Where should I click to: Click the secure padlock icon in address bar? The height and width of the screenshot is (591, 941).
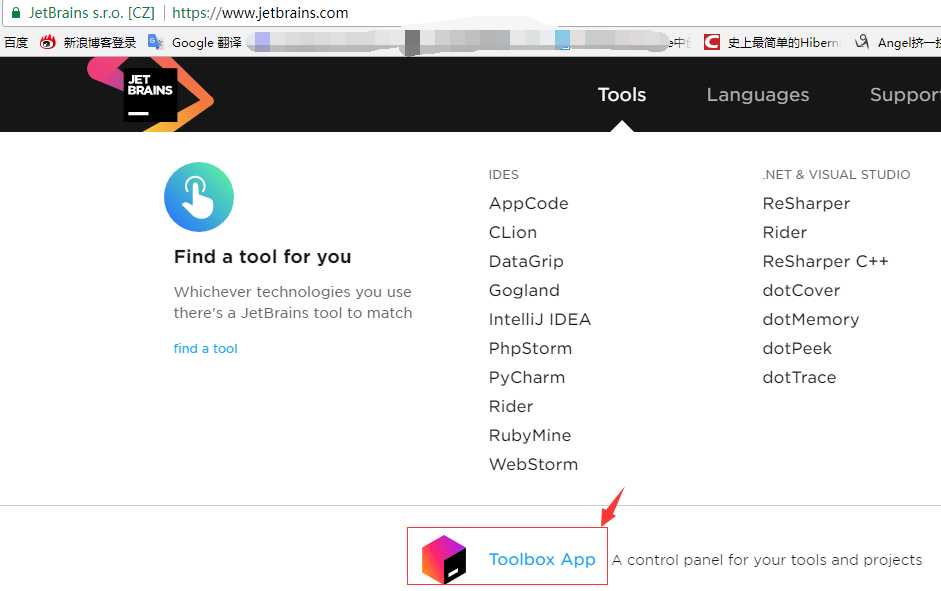click(16, 13)
